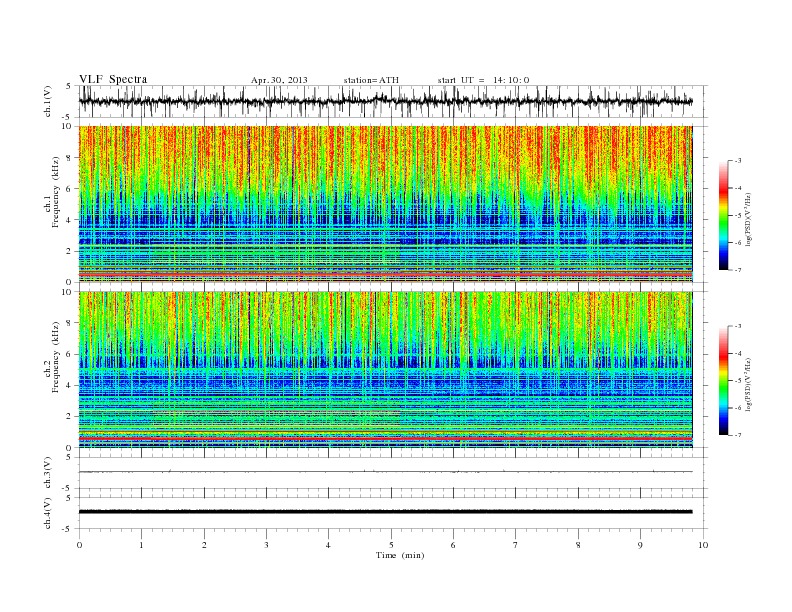Click the ch.1 spectrogram color scale bar
This screenshot has height=612, width=792.
[723, 215]
